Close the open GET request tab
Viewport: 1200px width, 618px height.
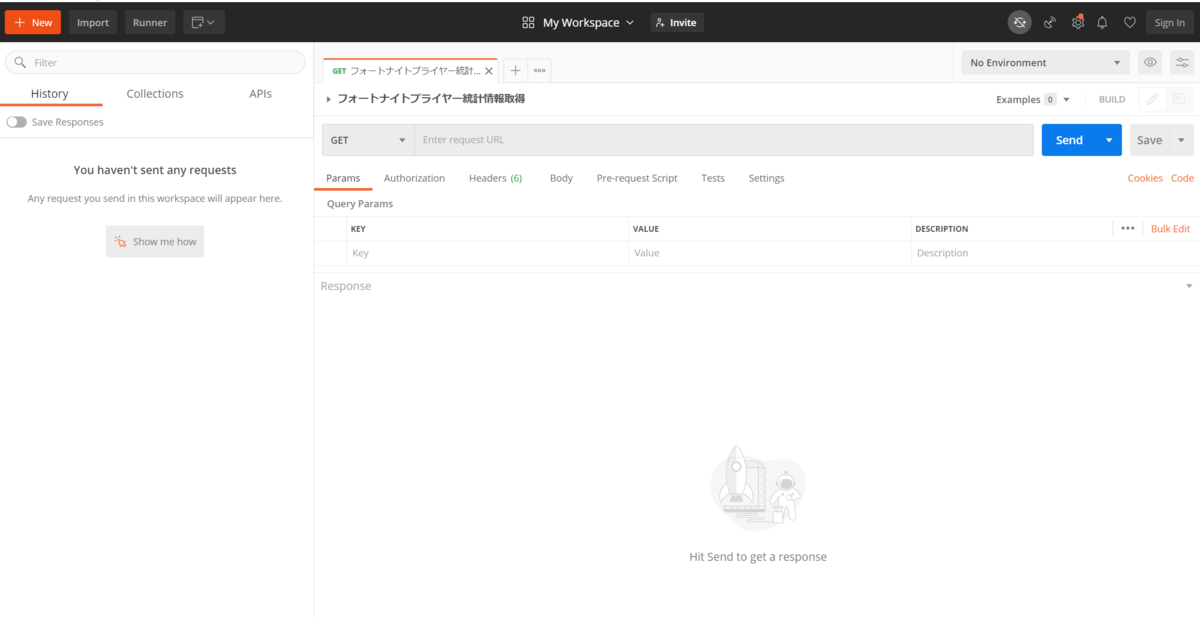pos(489,71)
